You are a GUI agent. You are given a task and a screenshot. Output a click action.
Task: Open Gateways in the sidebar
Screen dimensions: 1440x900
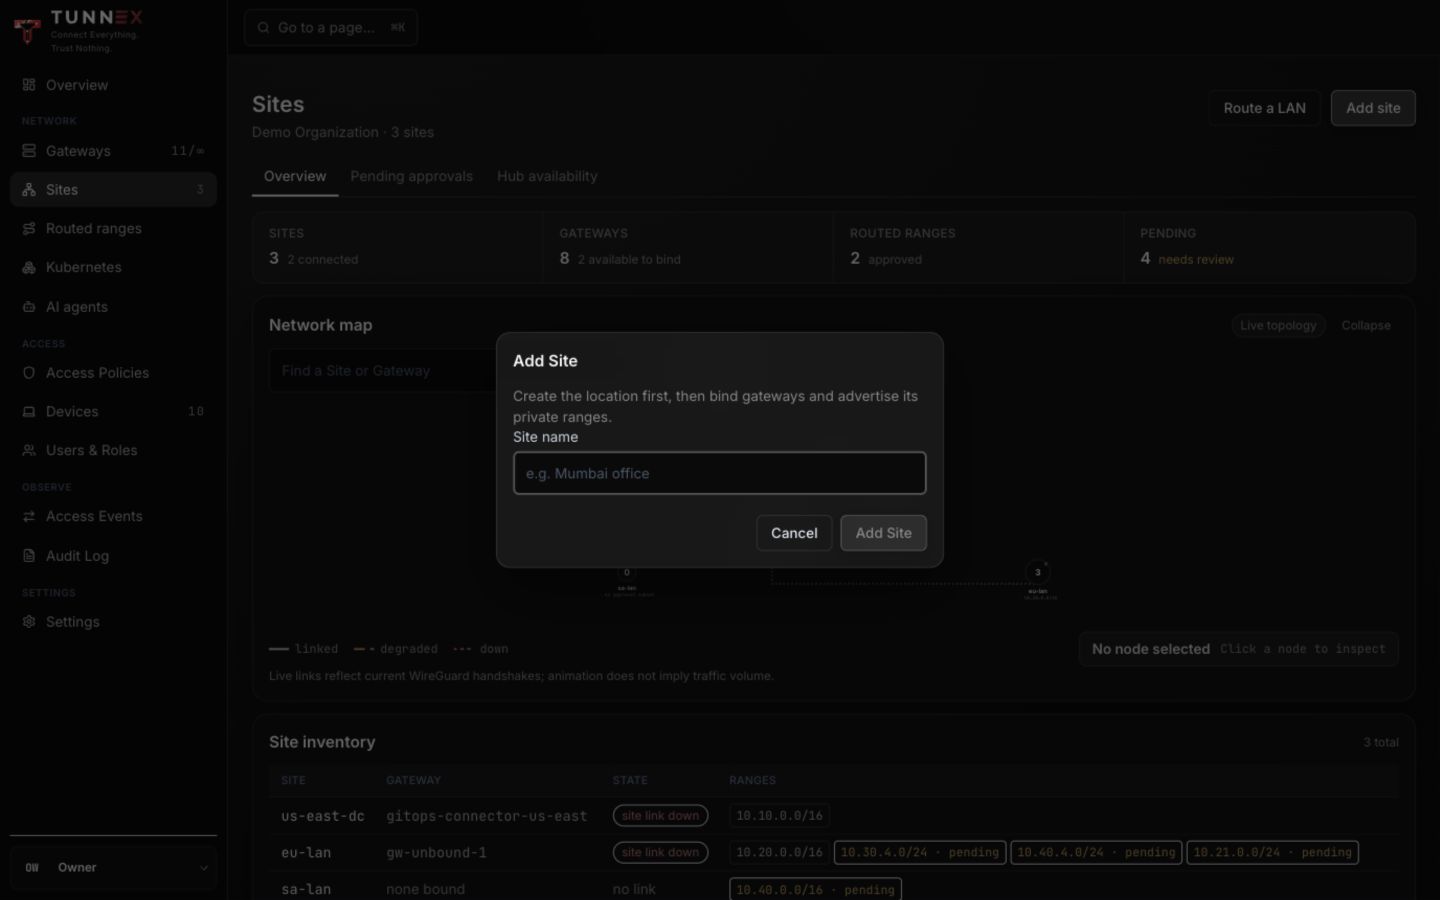click(113, 151)
